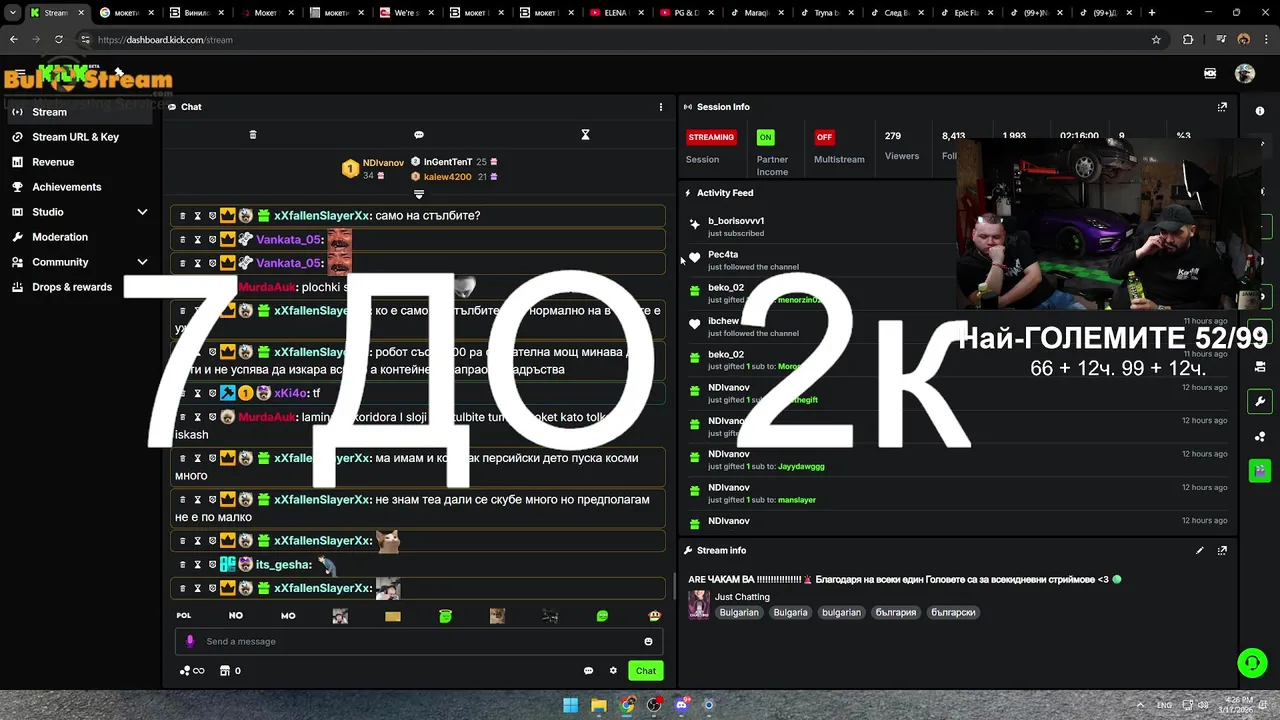Toggle the Multistream OFF switch
The width and height of the screenshot is (1280, 720).
click(x=824, y=137)
